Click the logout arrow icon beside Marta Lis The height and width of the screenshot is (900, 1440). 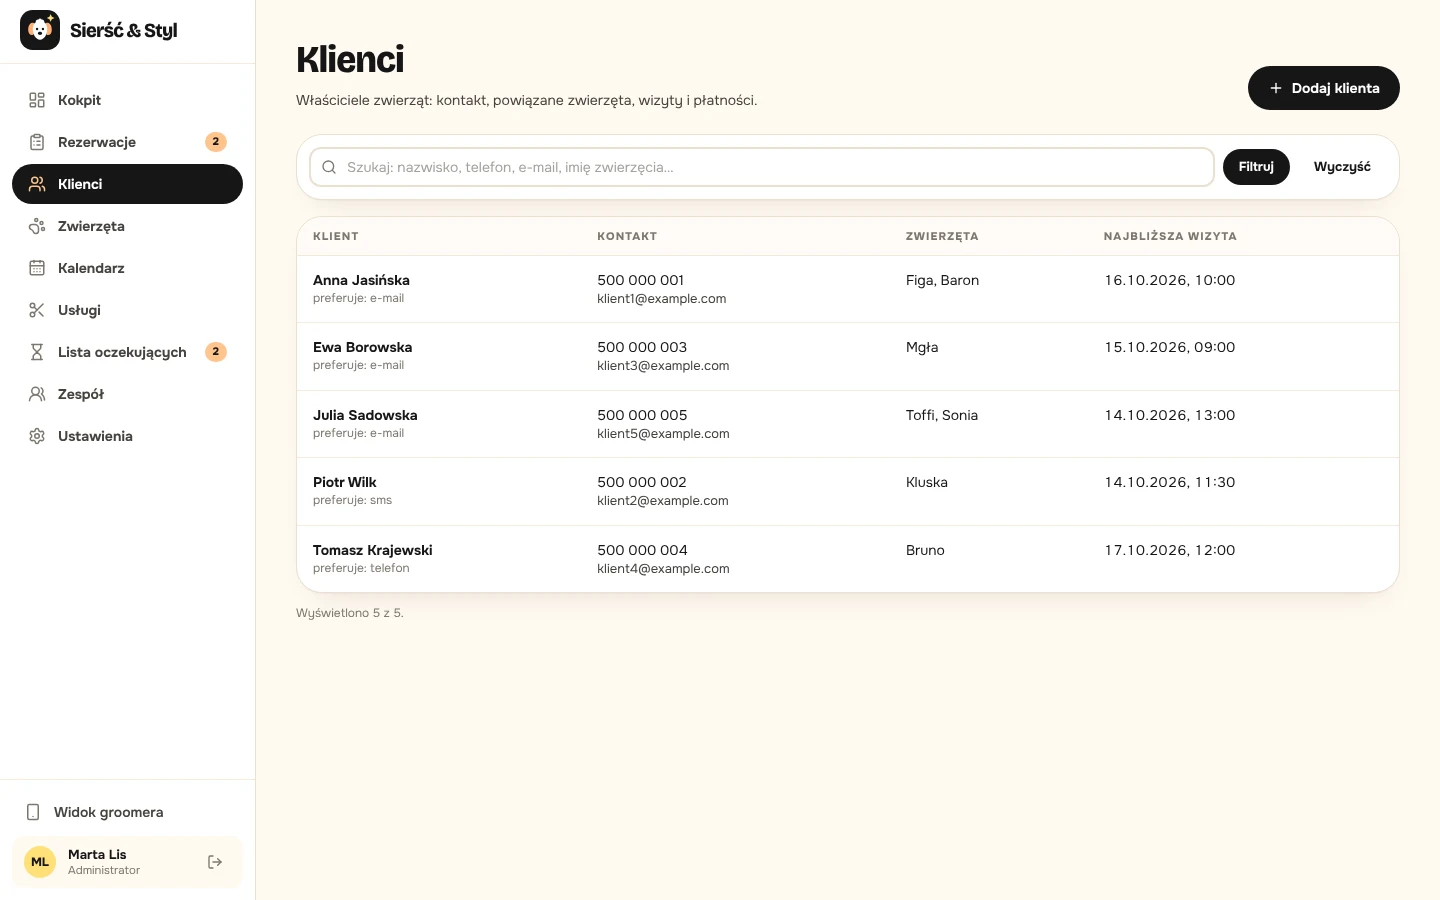(x=215, y=862)
